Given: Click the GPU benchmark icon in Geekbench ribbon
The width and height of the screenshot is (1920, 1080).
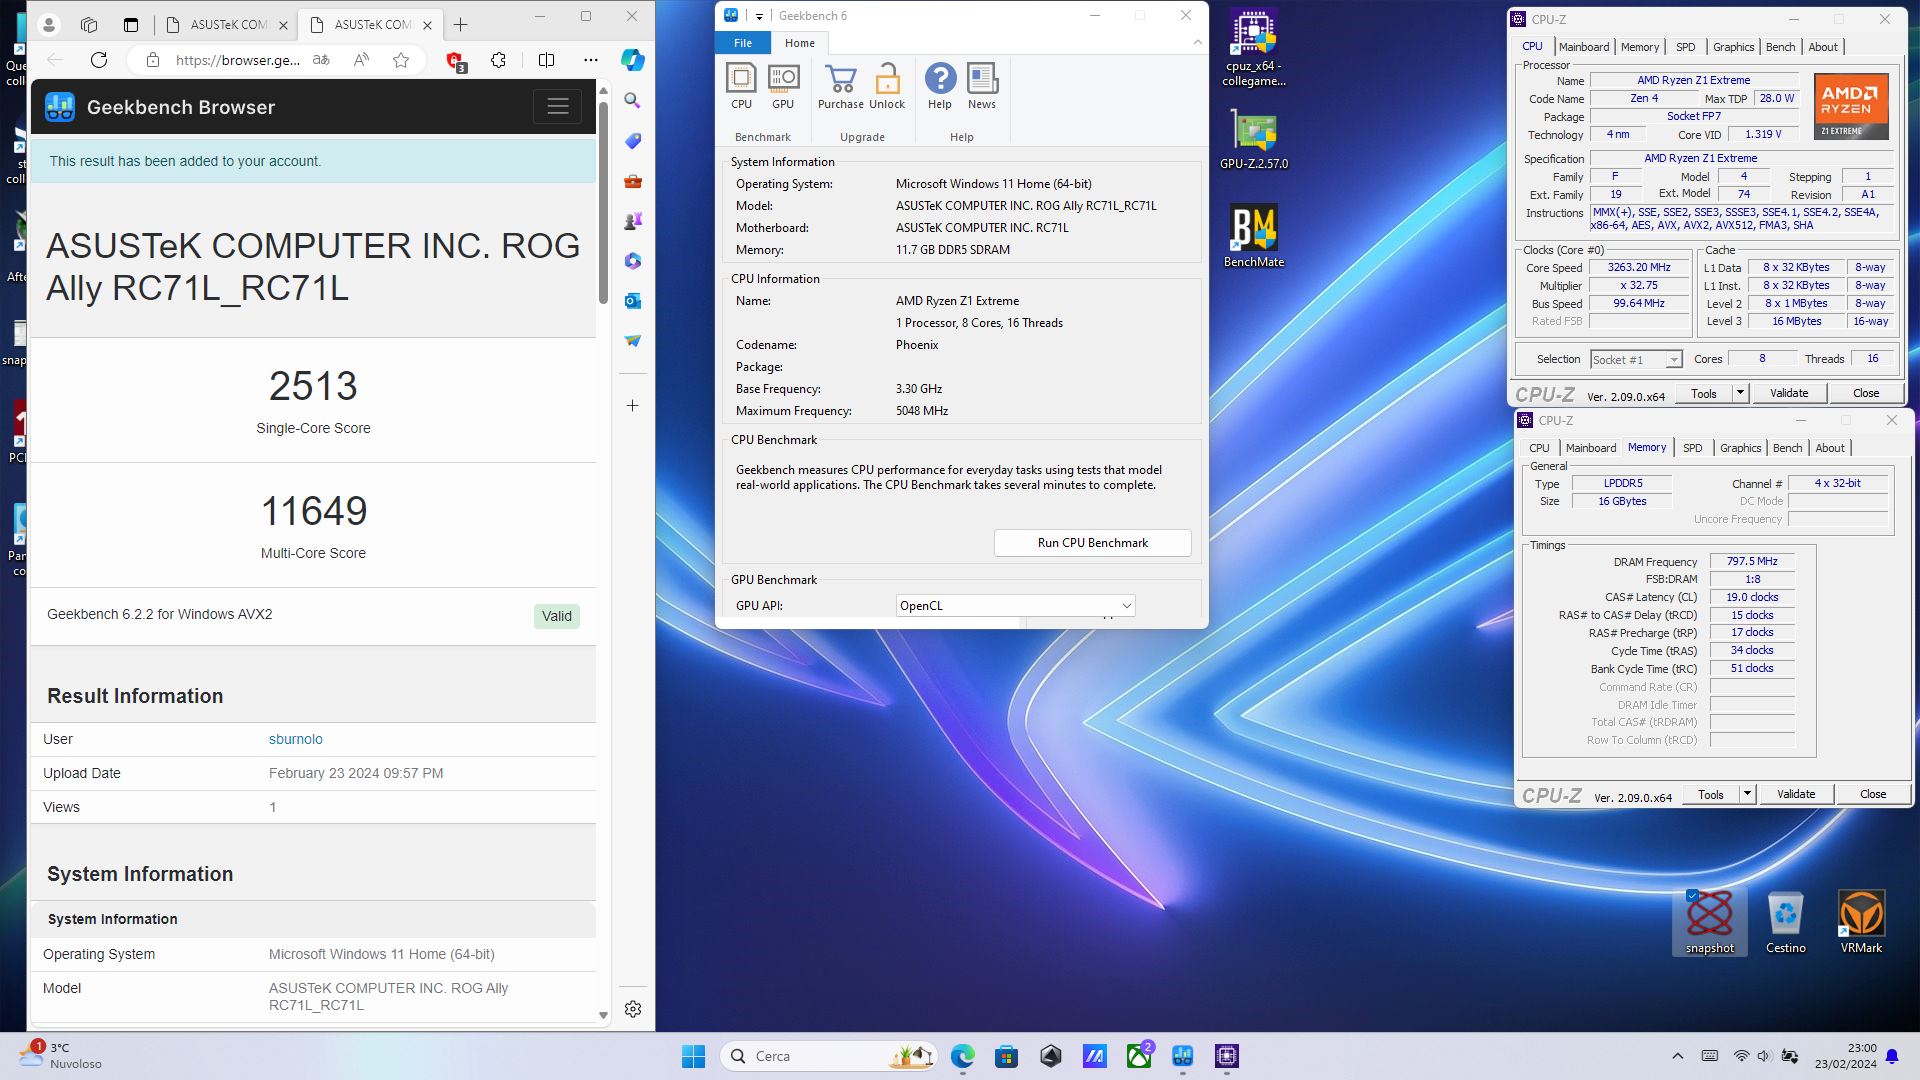Looking at the screenshot, I should pyautogui.click(x=783, y=85).
